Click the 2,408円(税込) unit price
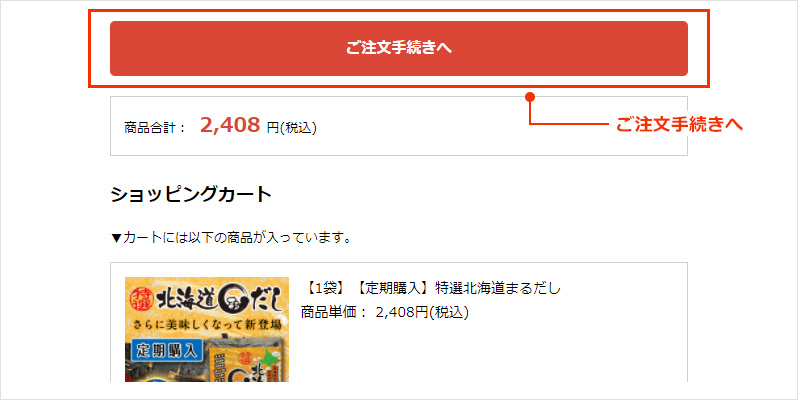The width and height of the screenshot is (798, 400). [x=422, y=312]
